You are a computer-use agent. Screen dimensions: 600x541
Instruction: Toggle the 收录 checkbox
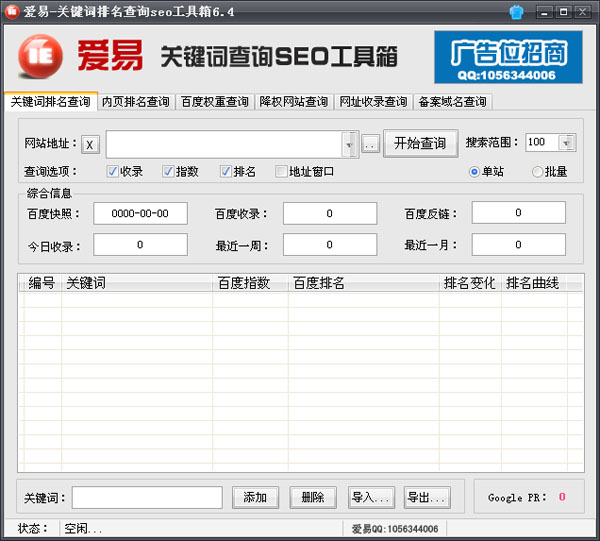point(112,171)
